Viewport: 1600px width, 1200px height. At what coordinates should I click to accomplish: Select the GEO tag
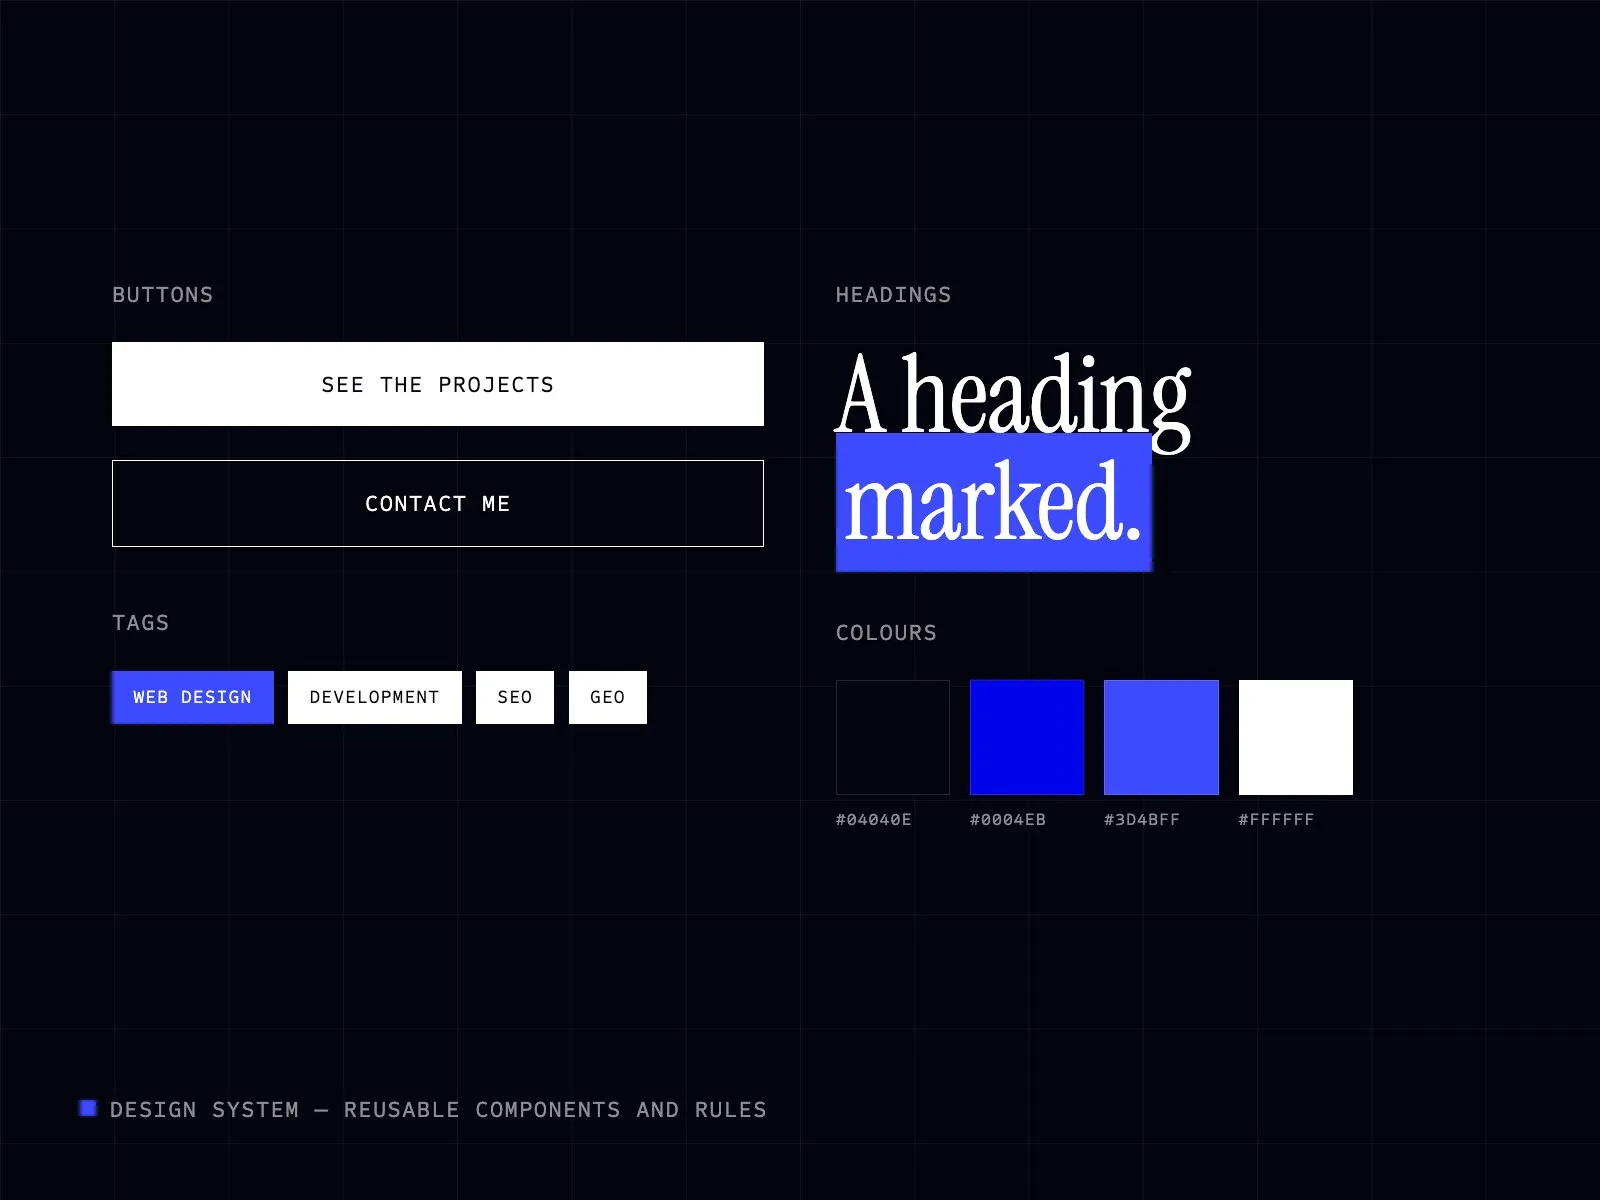coord(608,697)
